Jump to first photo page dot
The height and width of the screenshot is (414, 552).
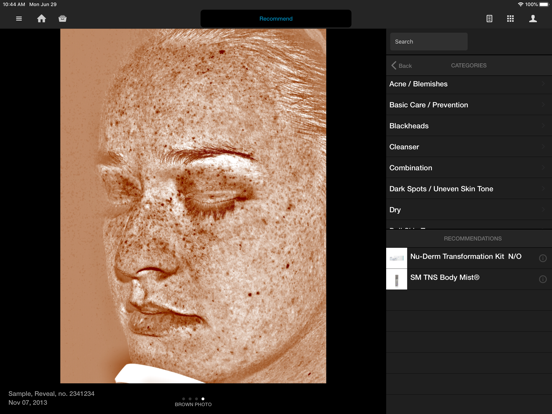click(x=183, y=399)
